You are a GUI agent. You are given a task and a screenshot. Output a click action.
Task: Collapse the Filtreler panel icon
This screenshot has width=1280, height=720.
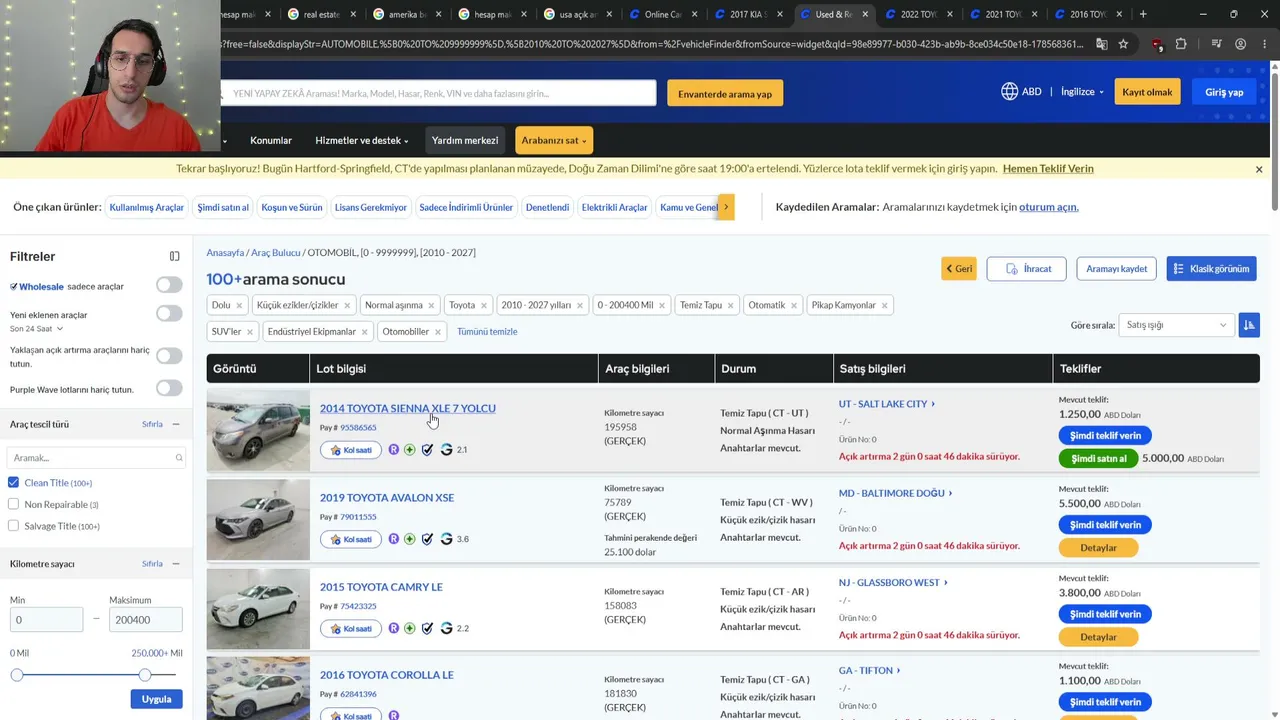[174, 257]
